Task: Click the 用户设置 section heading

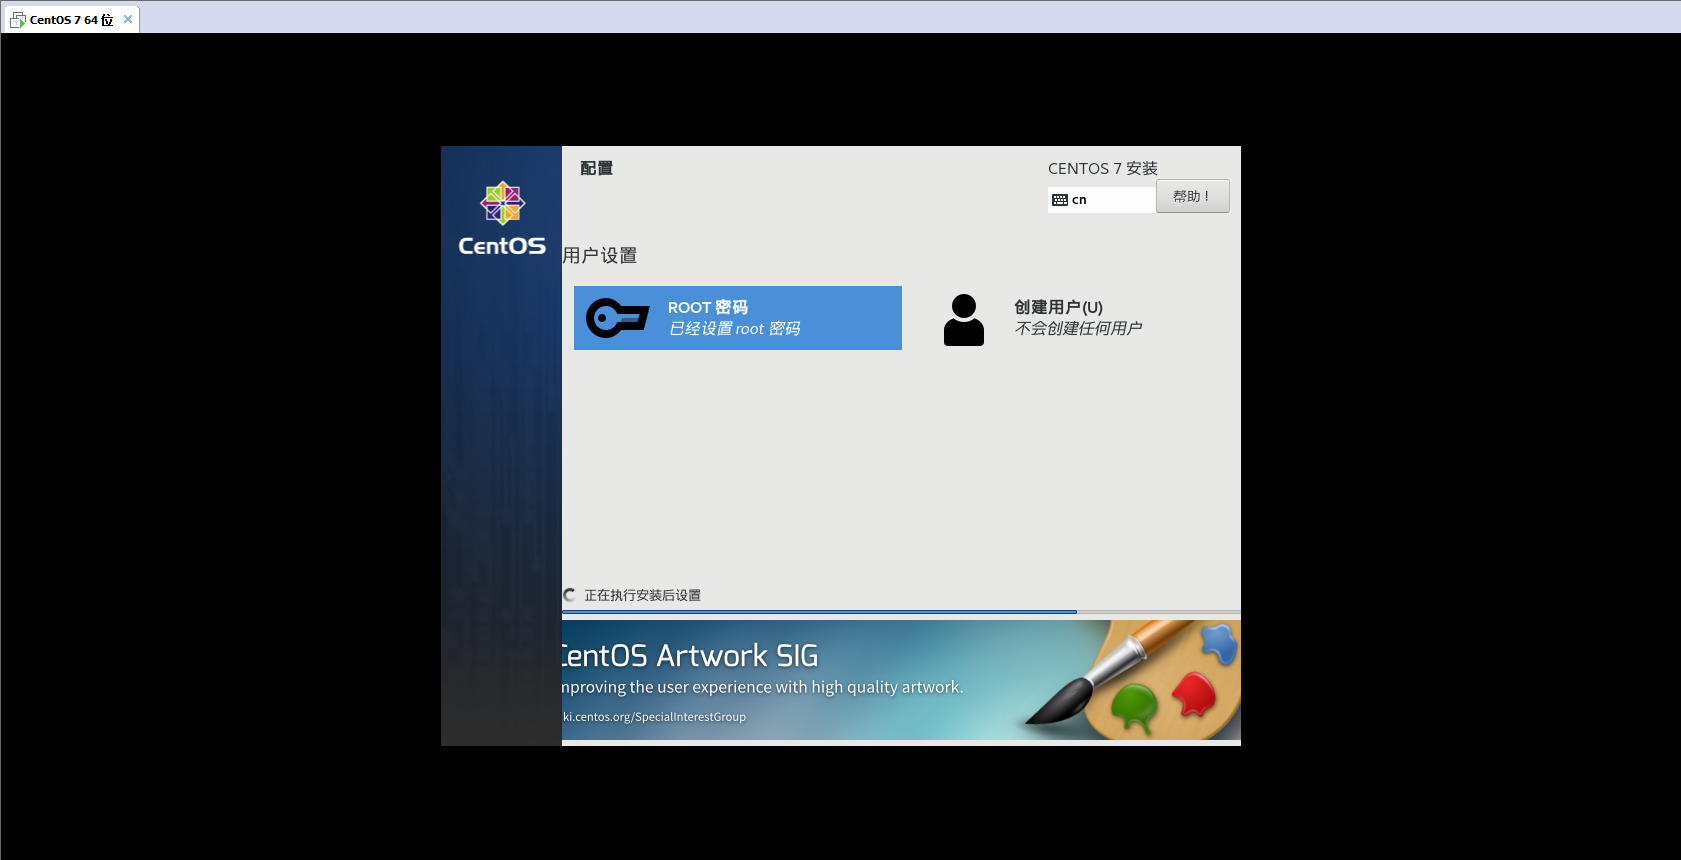Action: pos(600,255)
